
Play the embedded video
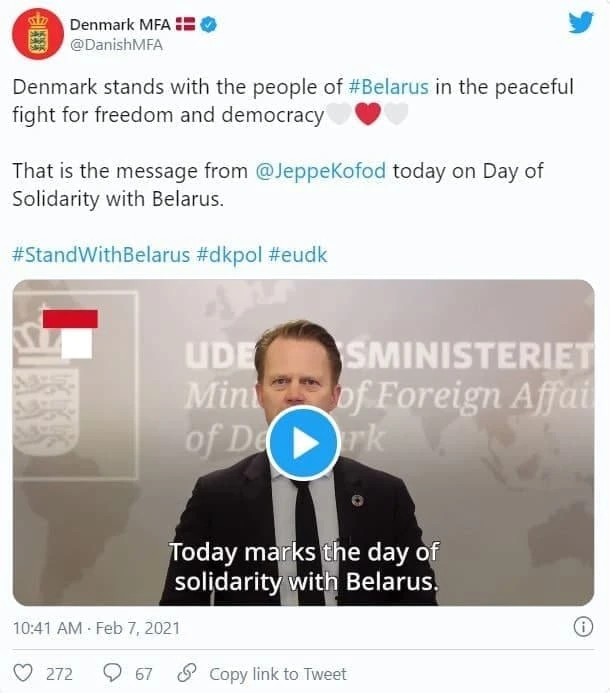point(303,443)
